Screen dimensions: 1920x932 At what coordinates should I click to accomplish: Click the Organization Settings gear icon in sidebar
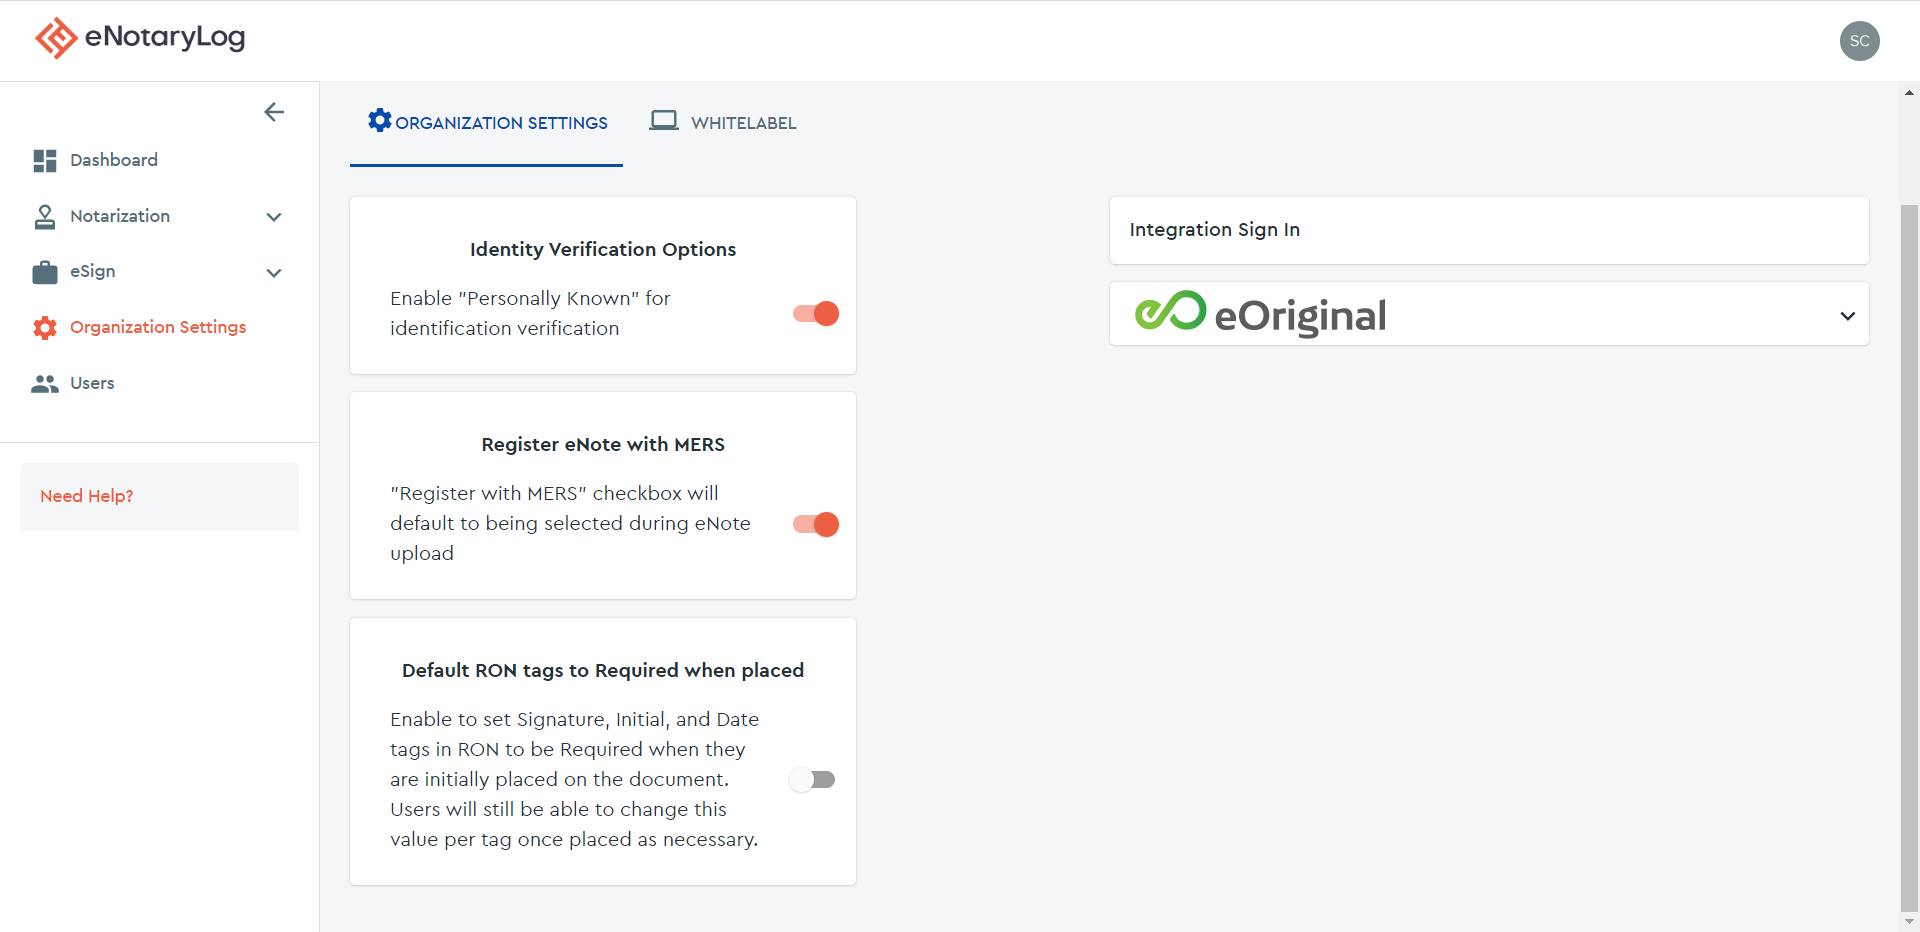click(x=45, y=328)
